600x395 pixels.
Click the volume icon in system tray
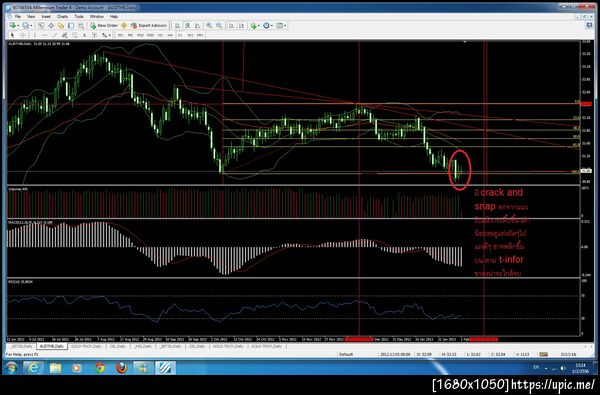(x=563, y=368)
